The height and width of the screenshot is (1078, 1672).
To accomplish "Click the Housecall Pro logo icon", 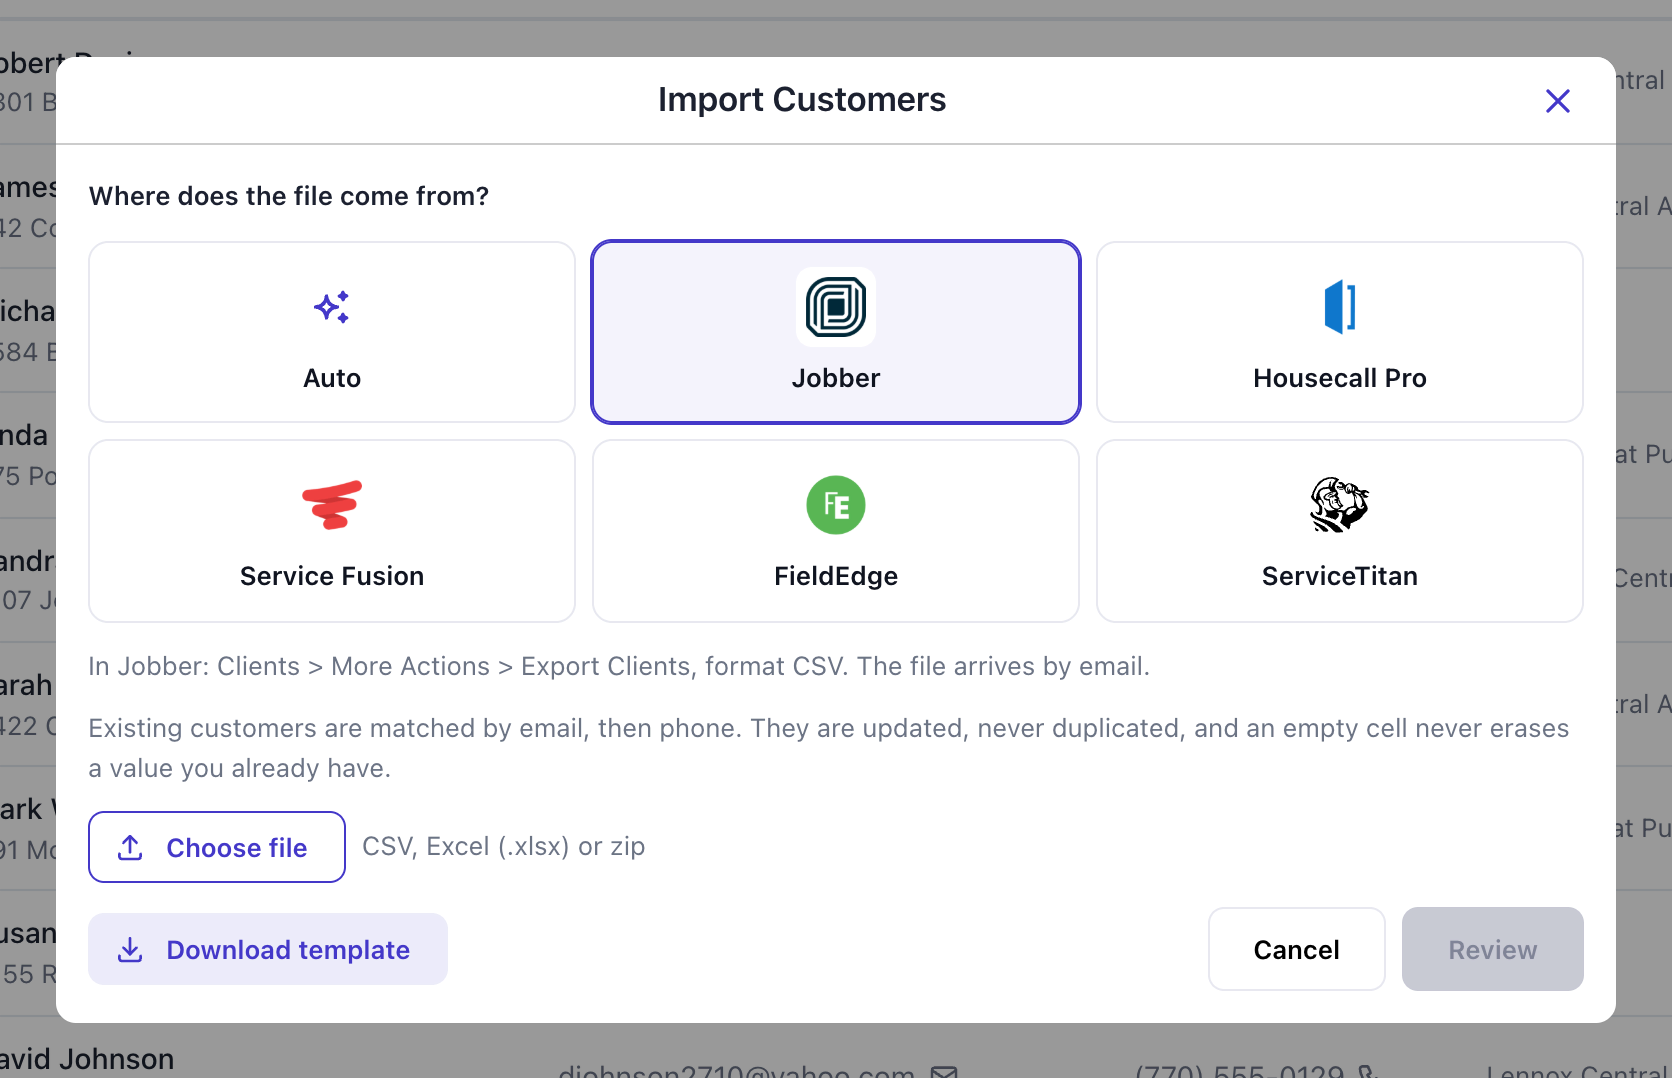I will 1340,307.
